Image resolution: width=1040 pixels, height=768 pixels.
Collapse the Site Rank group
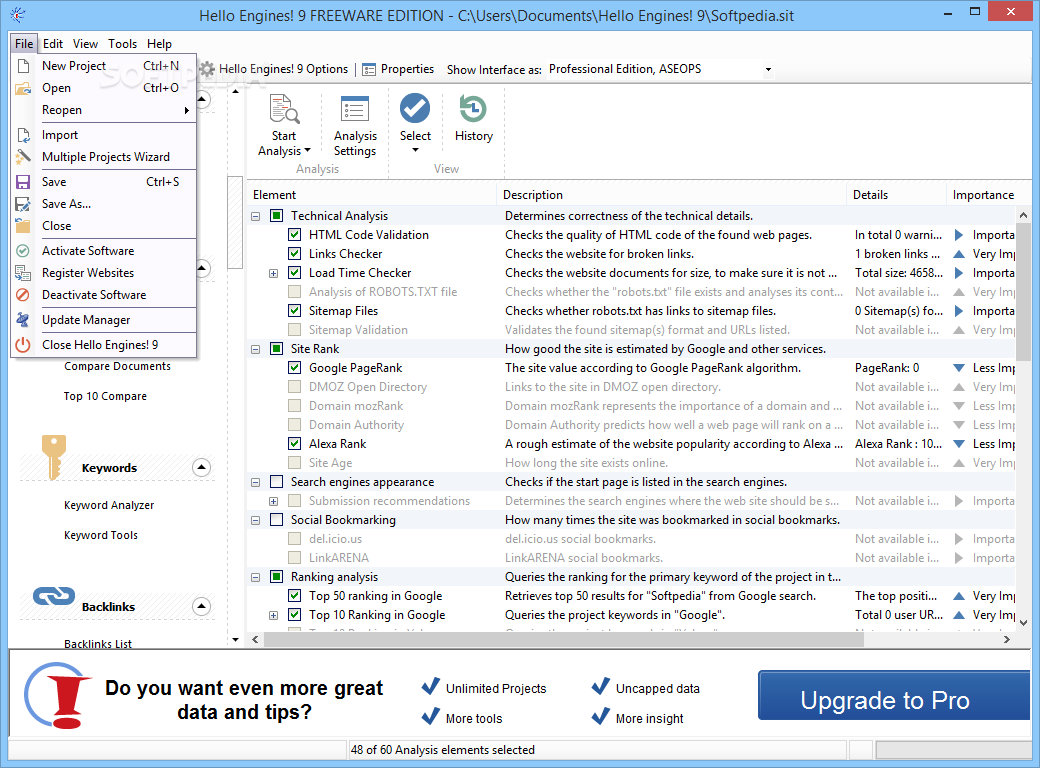point(255,349)
